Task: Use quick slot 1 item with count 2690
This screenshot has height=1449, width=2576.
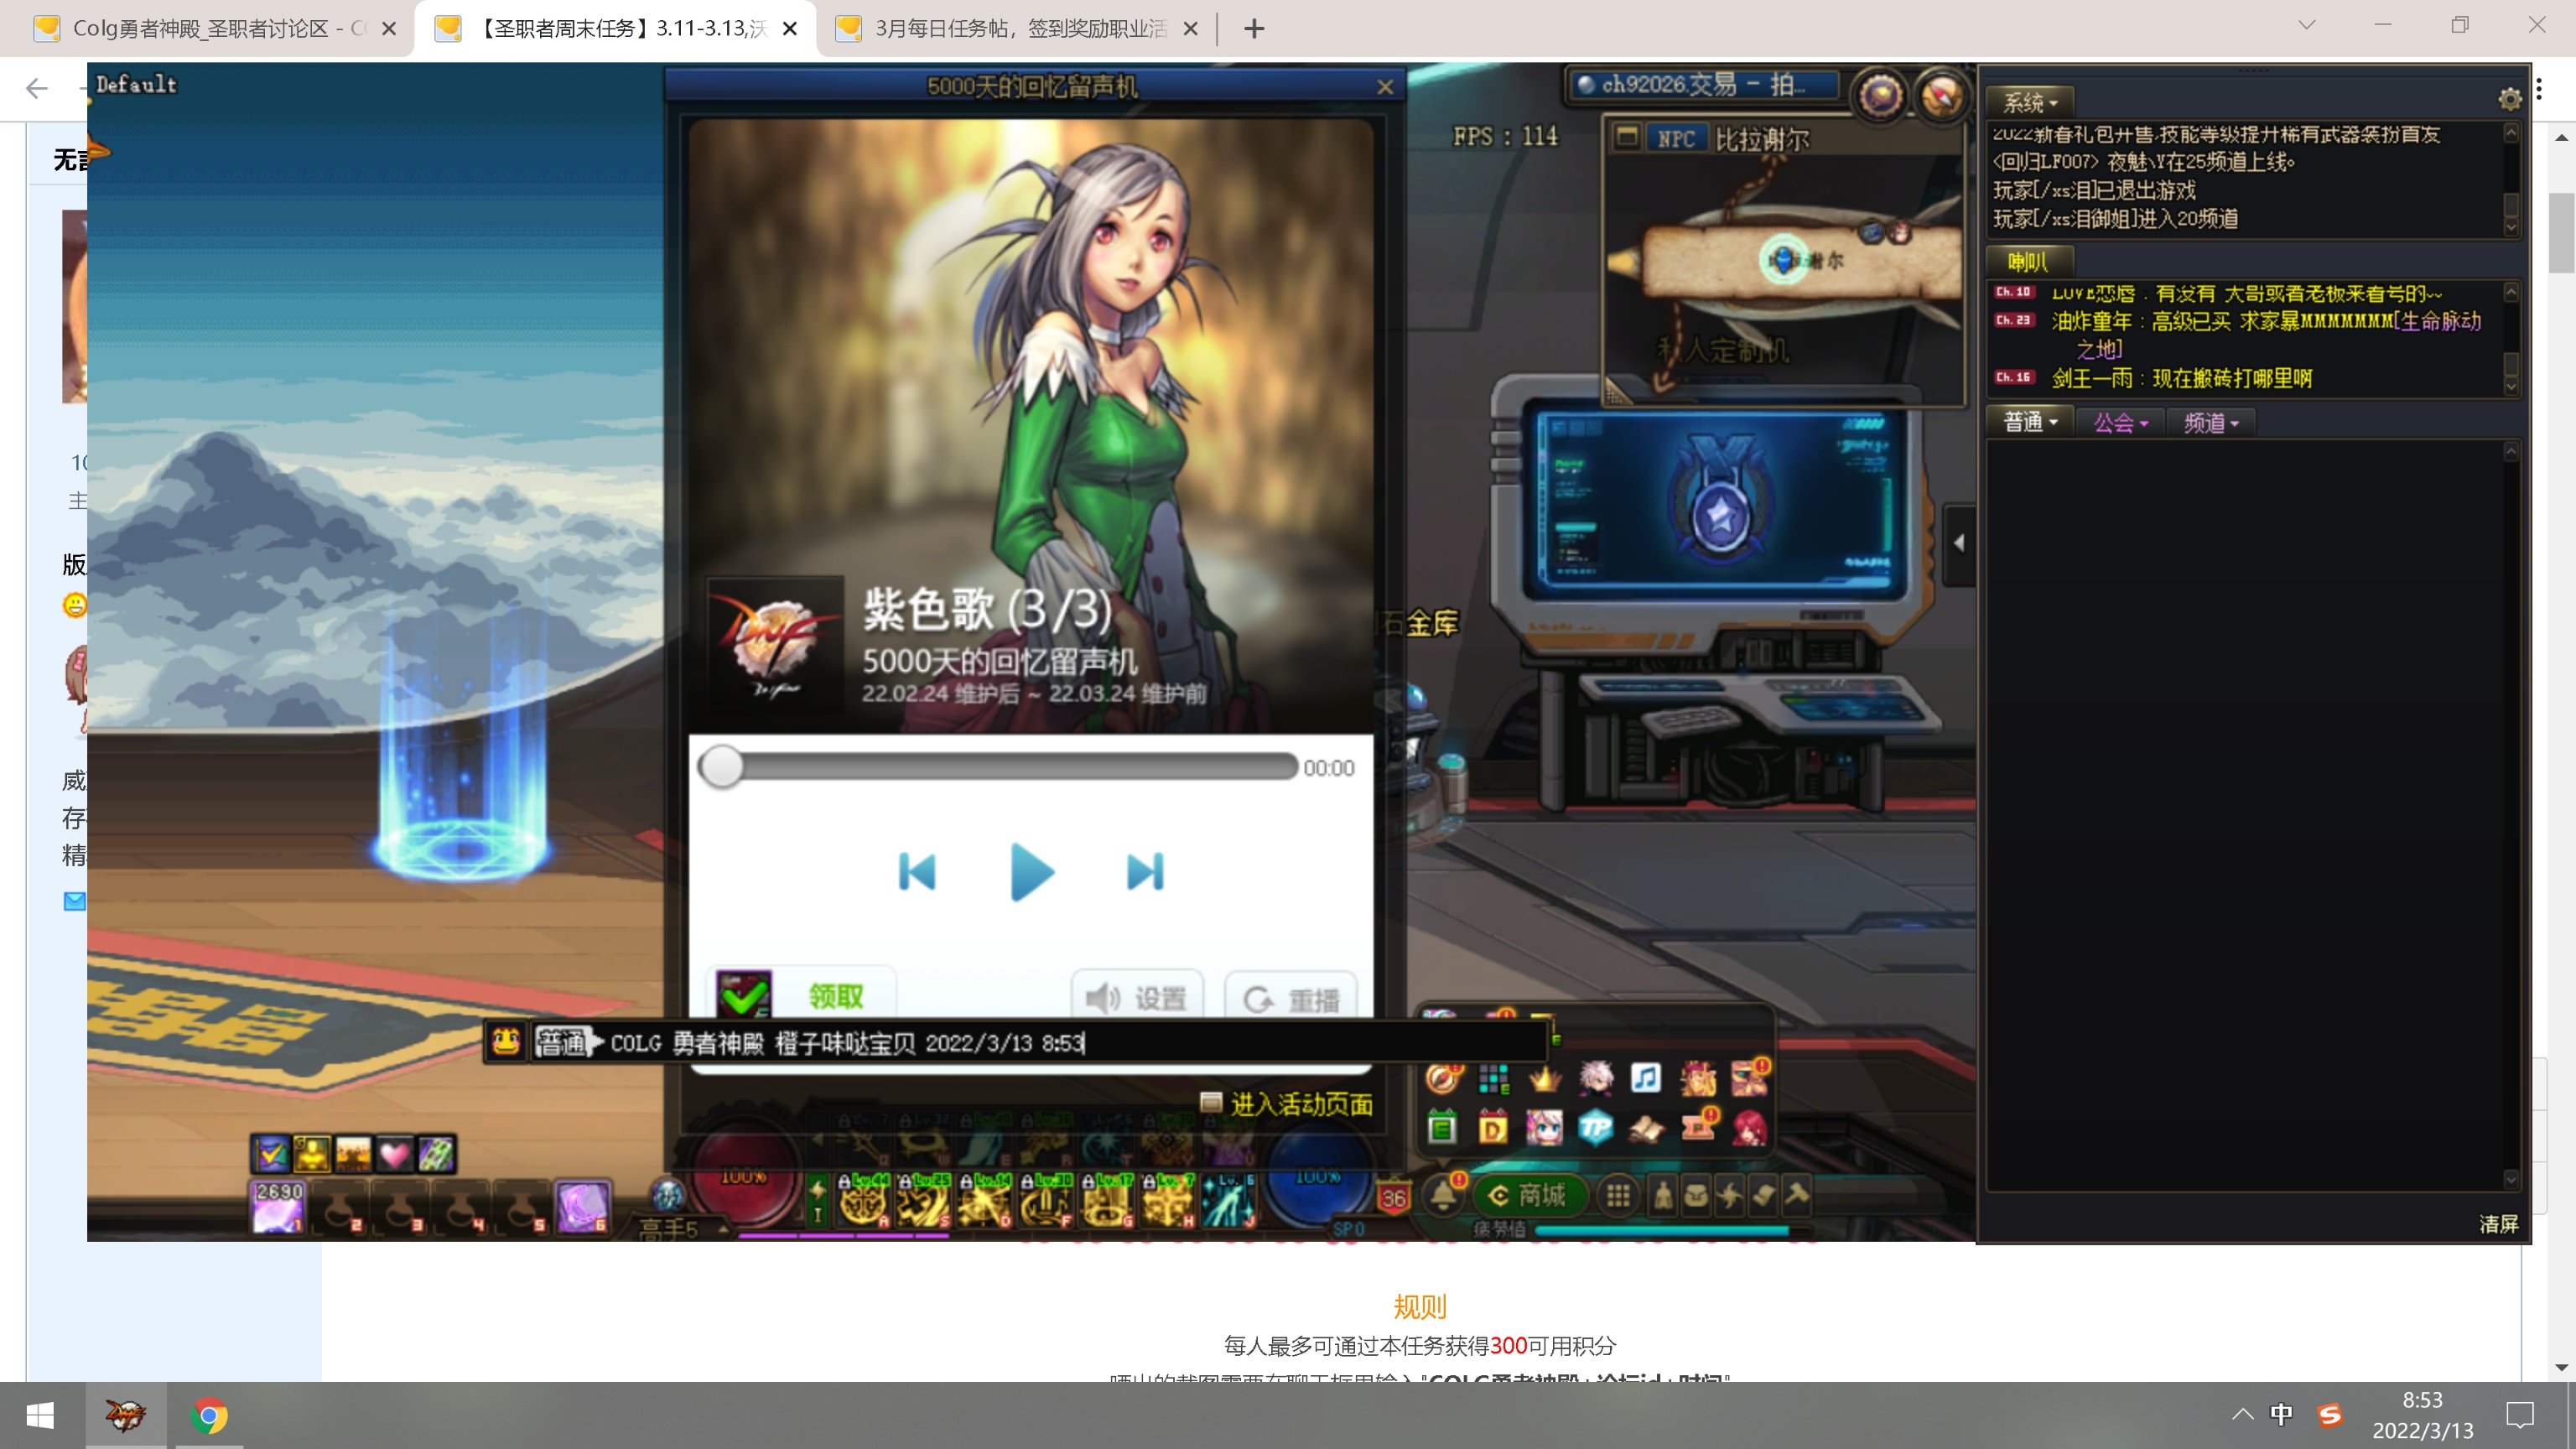Action: pyautogui.click(x=278, y=1207)
